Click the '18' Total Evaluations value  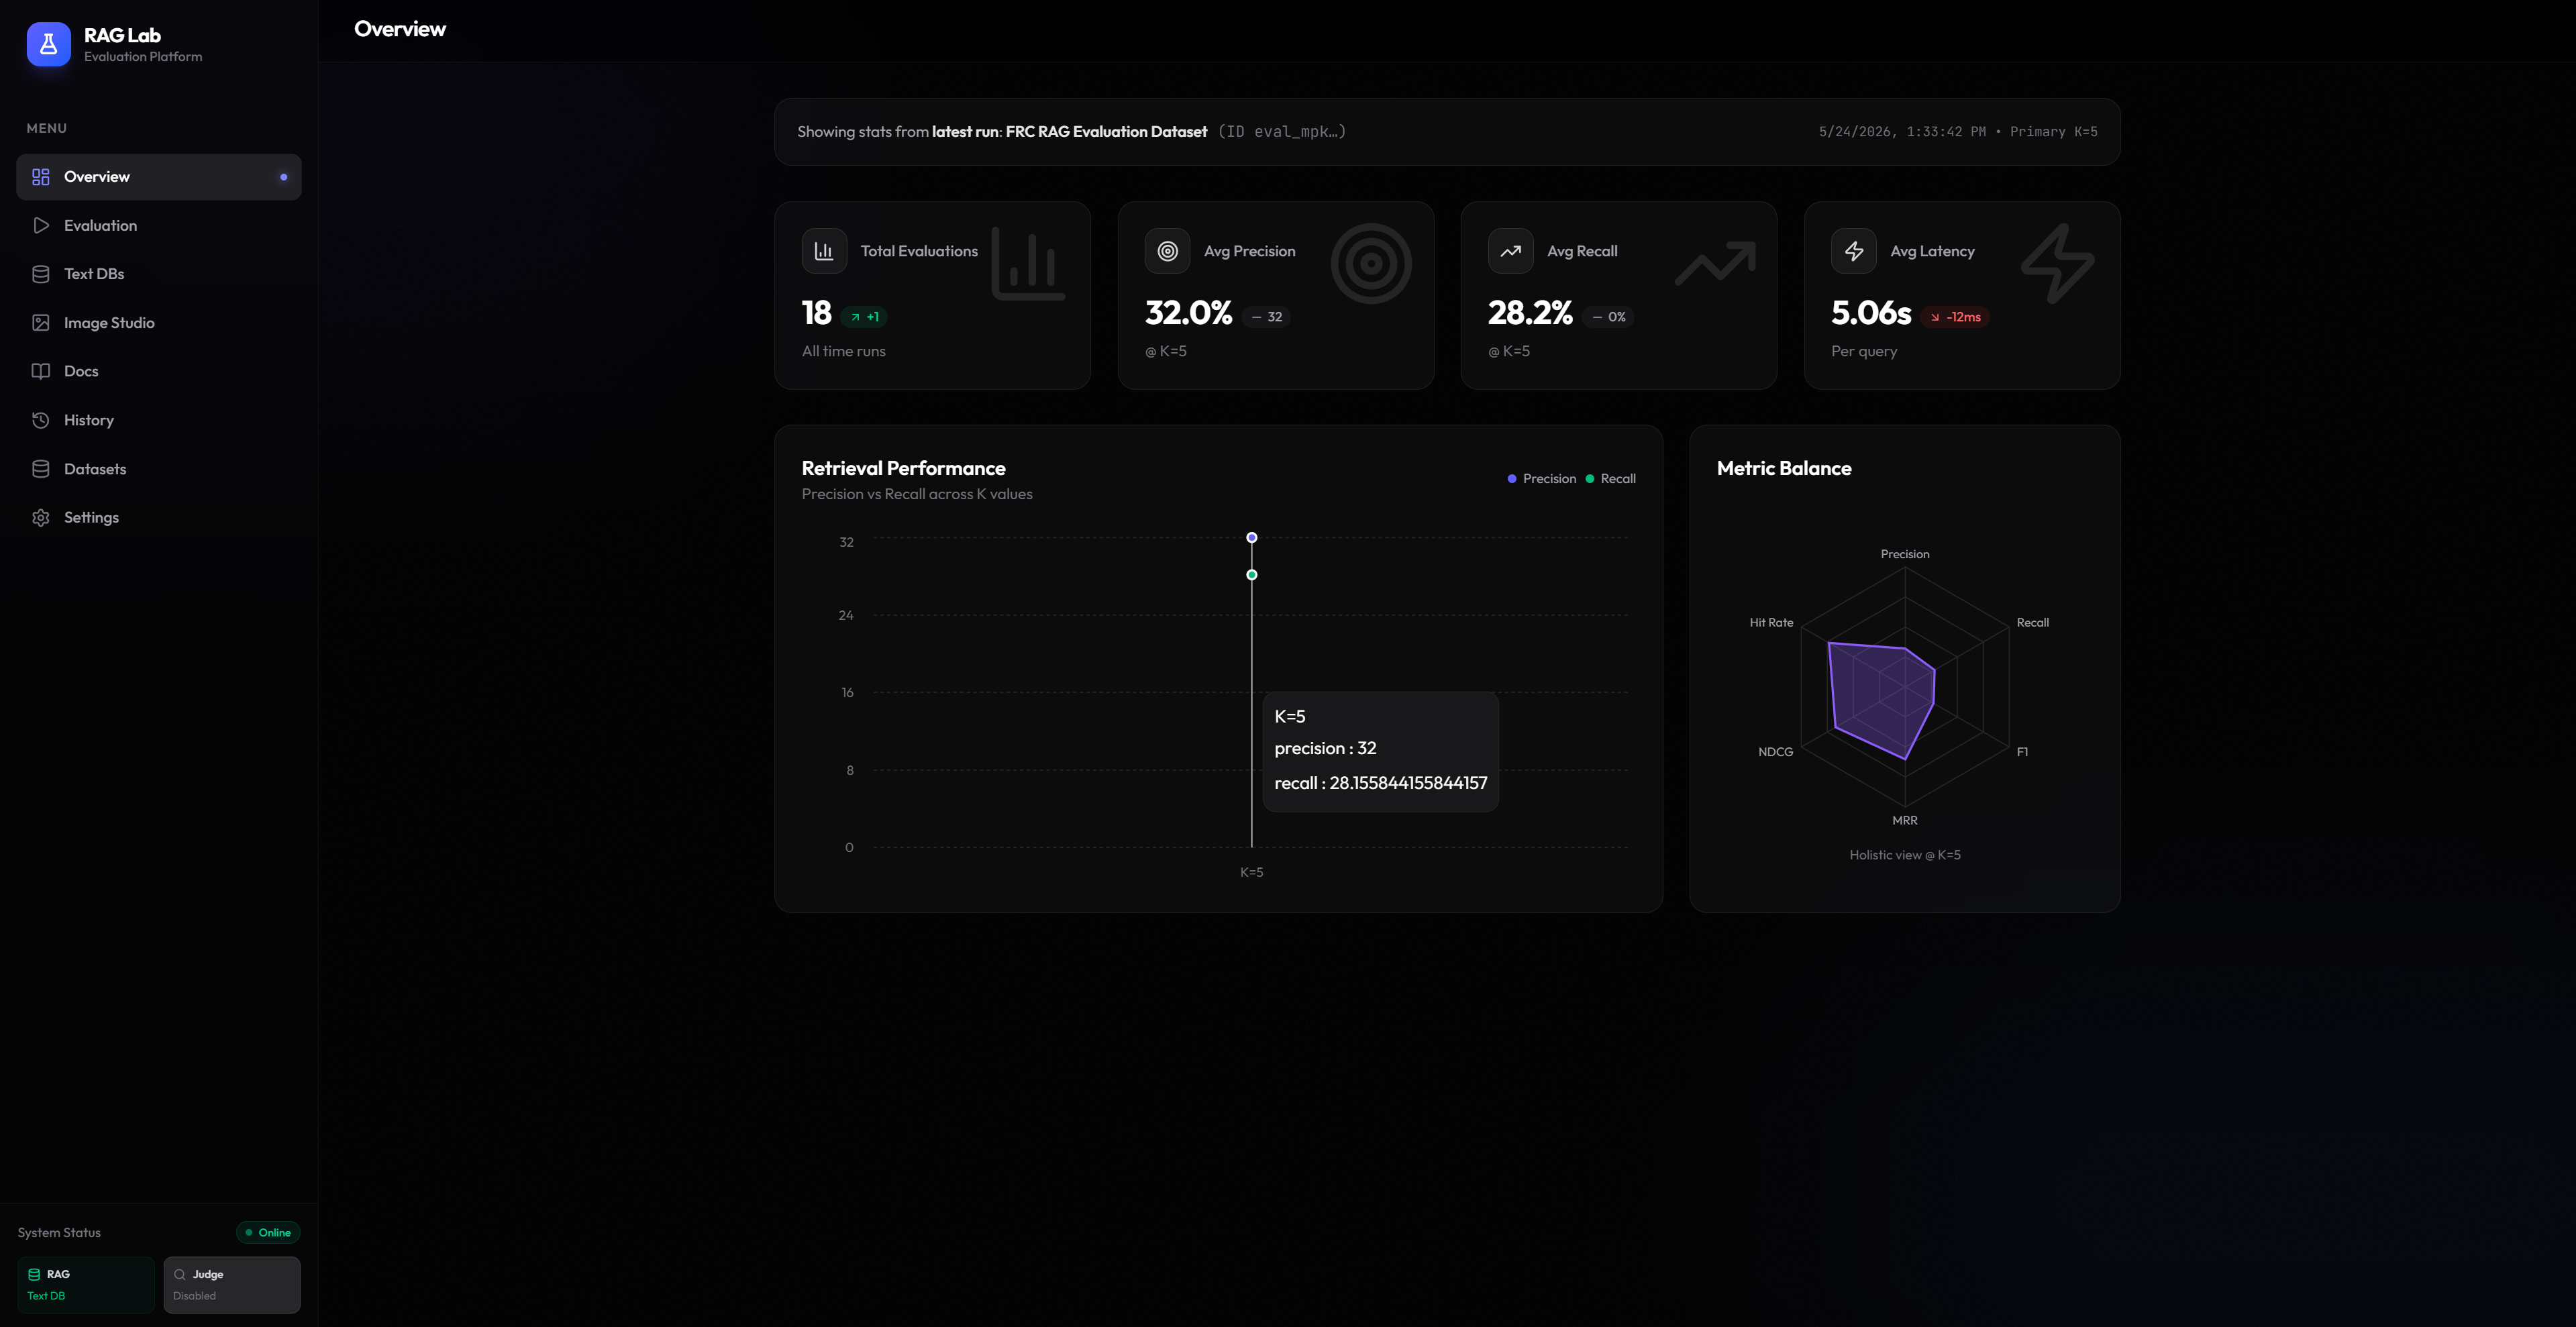coord(816,313)
